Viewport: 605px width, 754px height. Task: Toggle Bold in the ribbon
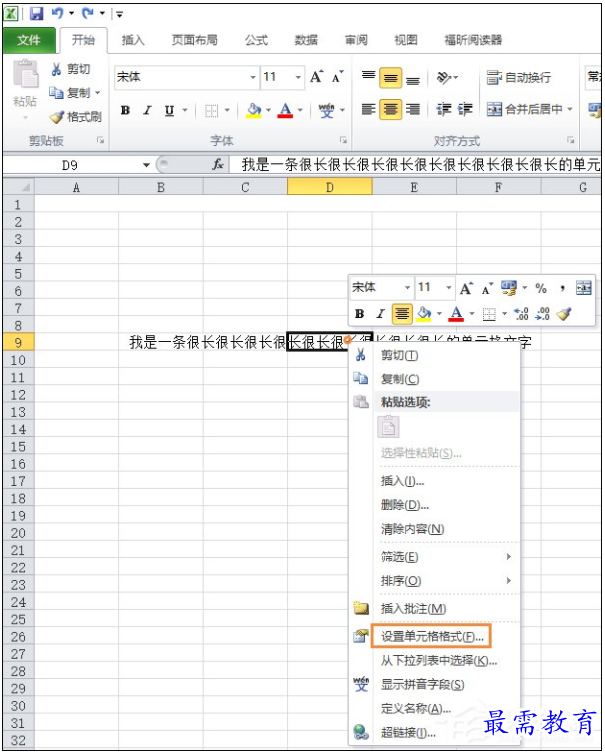[x=126, y=110]
